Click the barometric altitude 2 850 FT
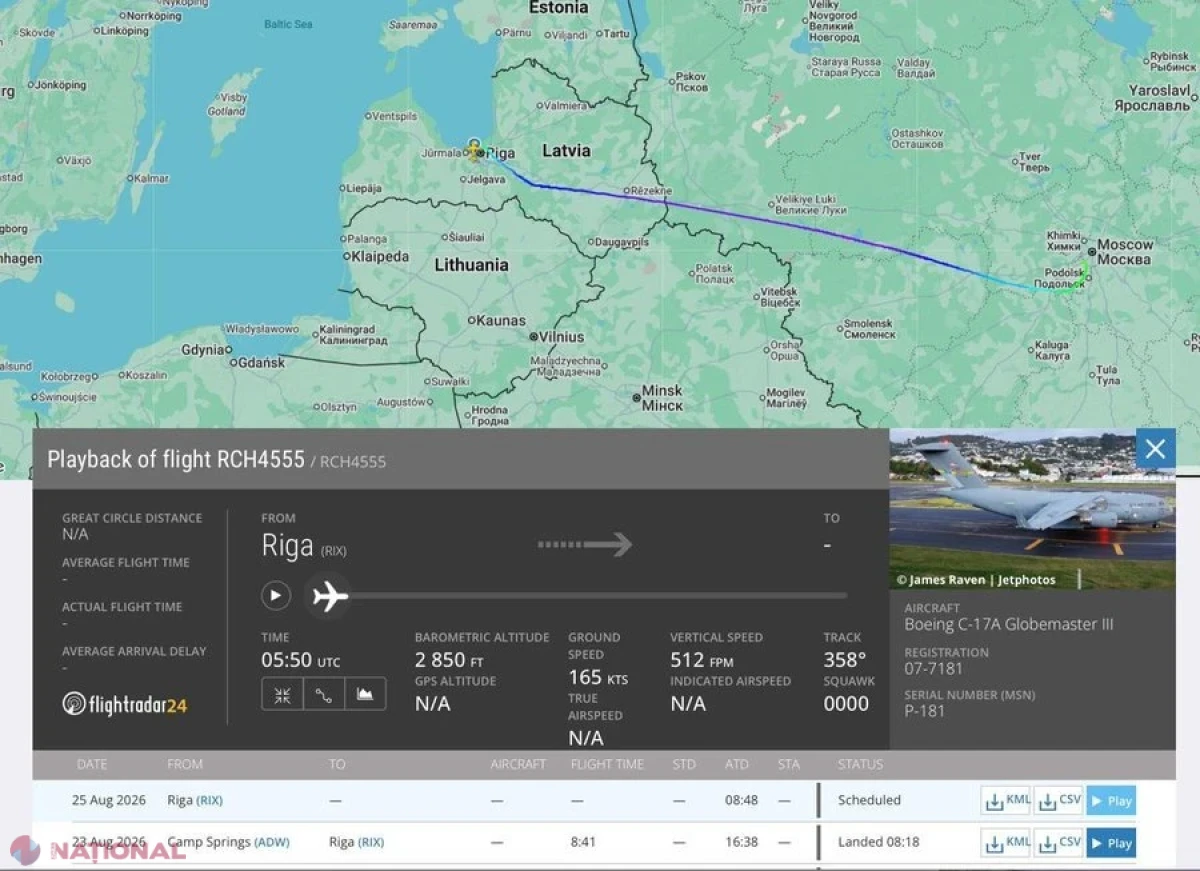Image resolution: width=1200 pixels, height=871 pixels. pyautogui.click(x=449, y=660)
